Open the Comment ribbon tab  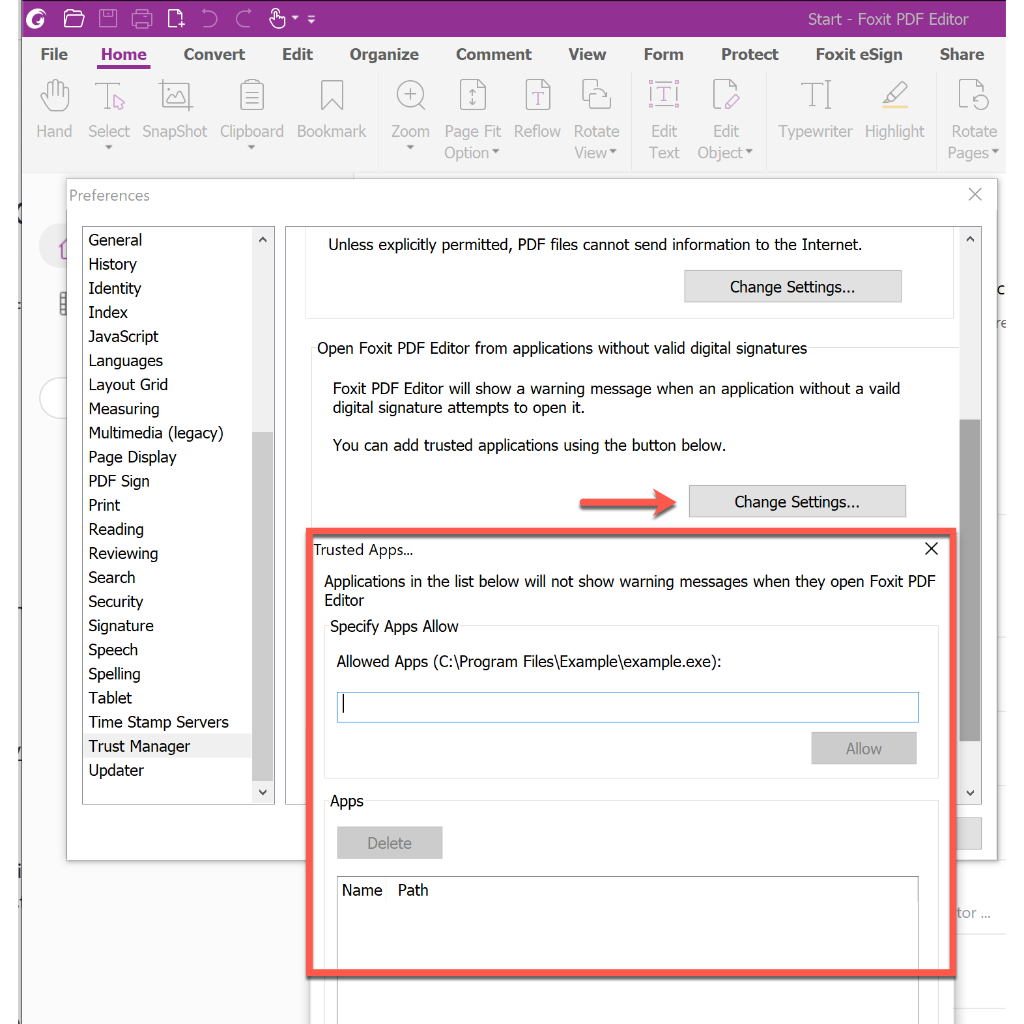click(494, 55)
